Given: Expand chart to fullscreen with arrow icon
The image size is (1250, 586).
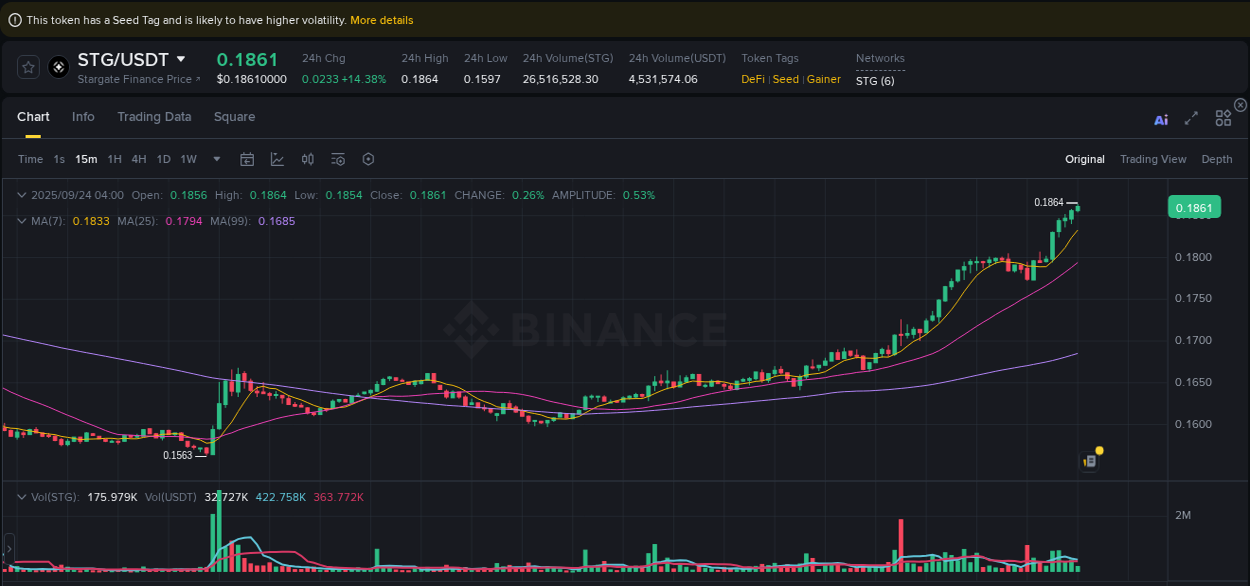Looking at the screenshot, I should [1191, 118].
